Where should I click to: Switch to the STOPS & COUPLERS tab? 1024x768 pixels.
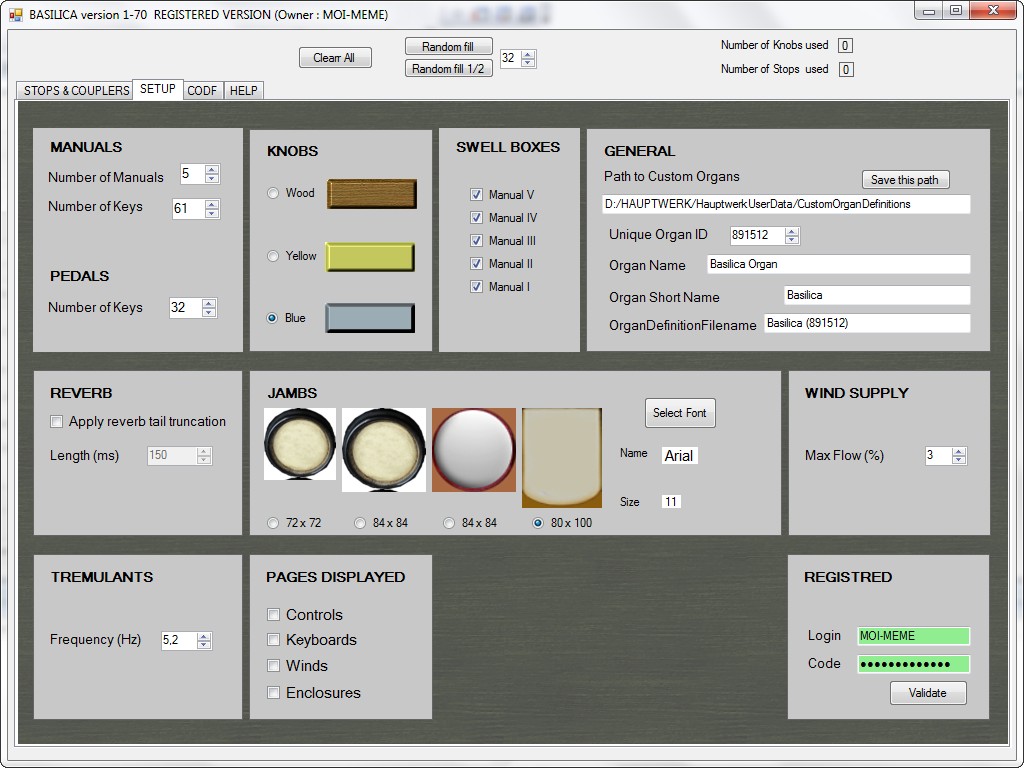[x=76, y=91]
